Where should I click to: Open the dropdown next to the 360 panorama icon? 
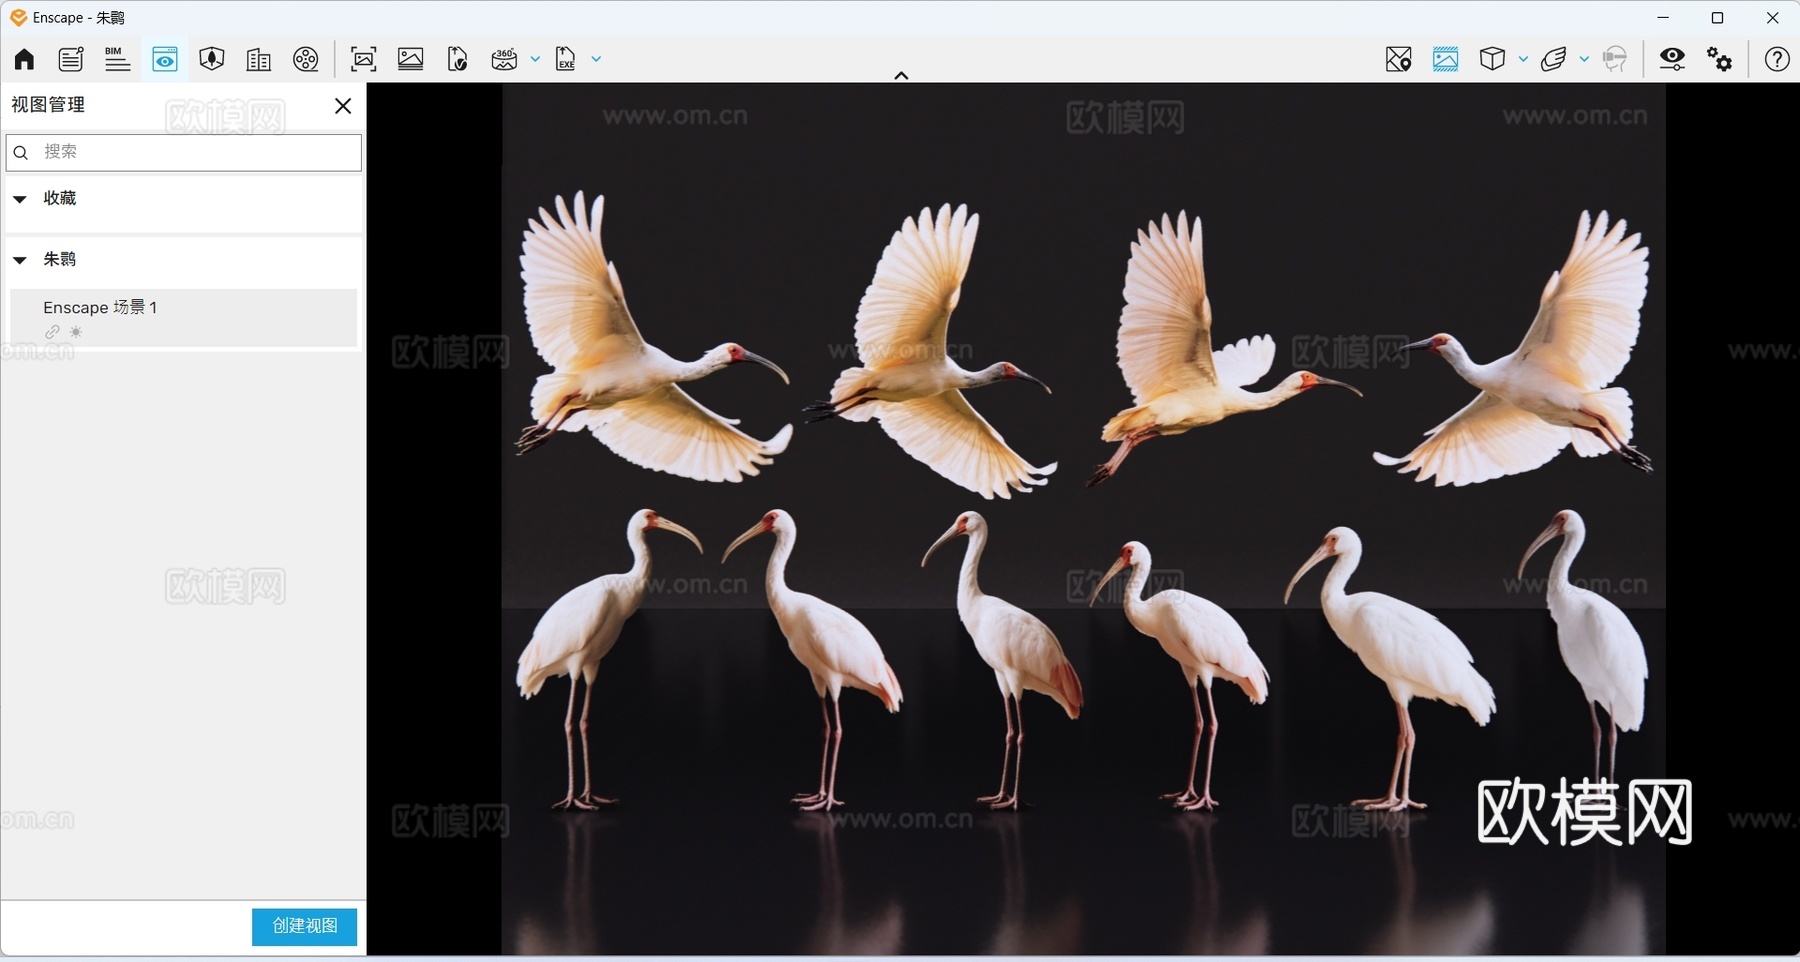tap(535, 59)
